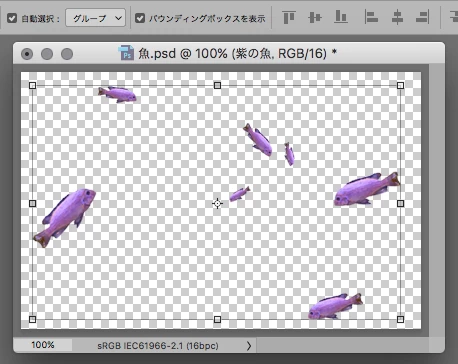Click the distribute icon at toolbar right edge
This screenshot has width=458, height=364.
click(454, 17)
